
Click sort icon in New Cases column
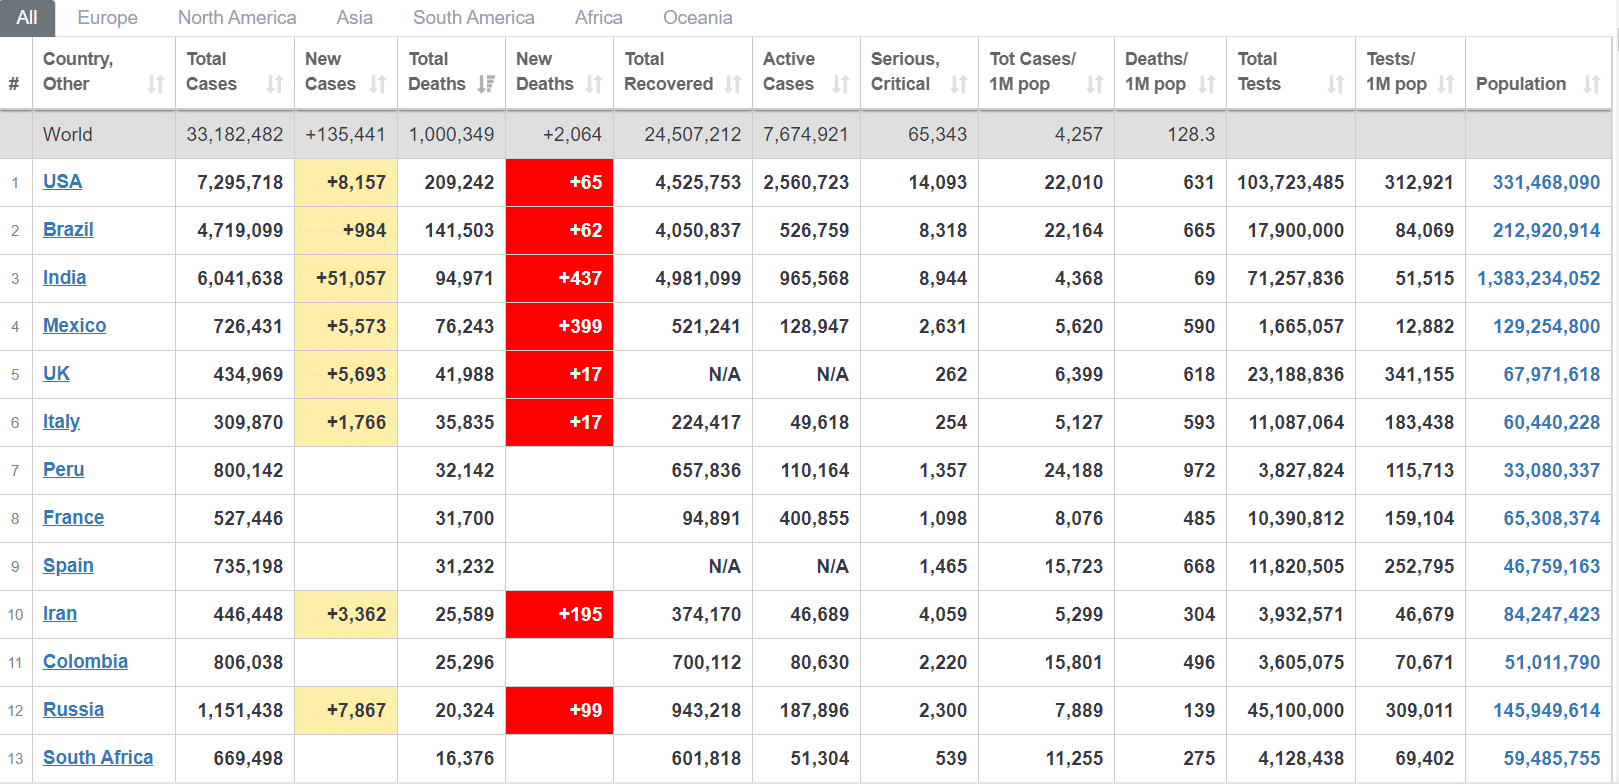click(x=378, y=85)
